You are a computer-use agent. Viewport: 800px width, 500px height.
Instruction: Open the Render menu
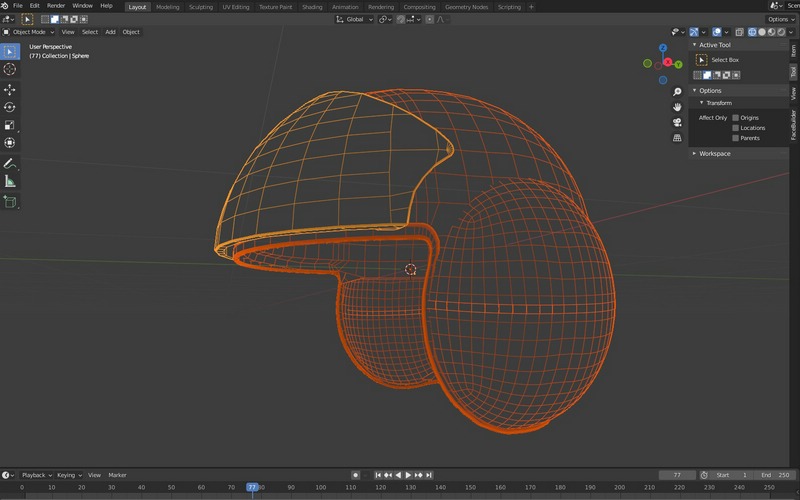click(56, 6)
